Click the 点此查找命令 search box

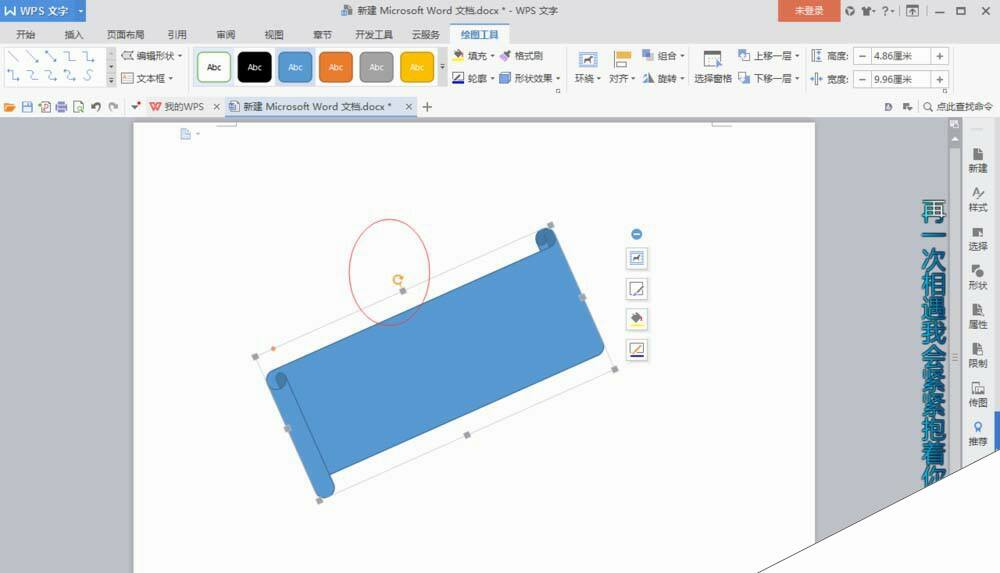(x=958, y=107)
